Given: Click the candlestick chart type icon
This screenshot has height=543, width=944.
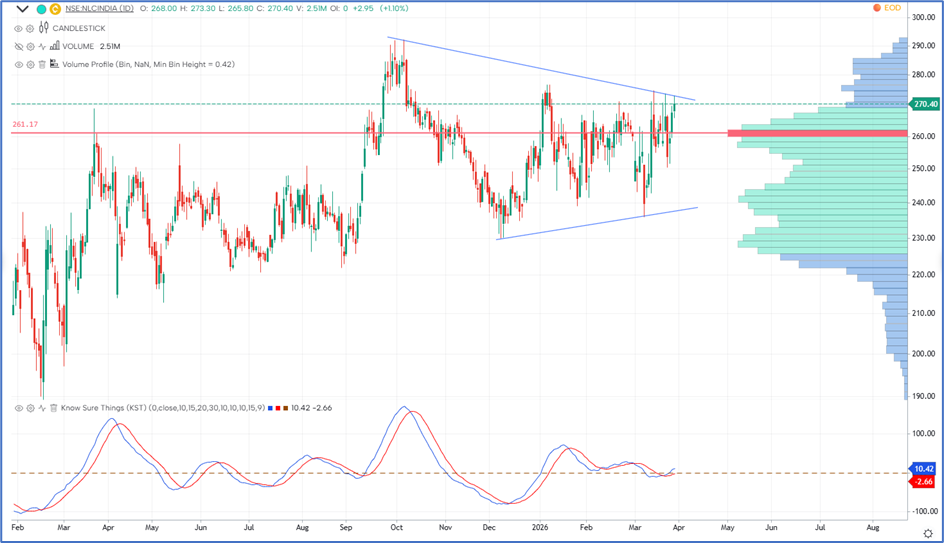Looking at the screenshot, I should (43, 28).
